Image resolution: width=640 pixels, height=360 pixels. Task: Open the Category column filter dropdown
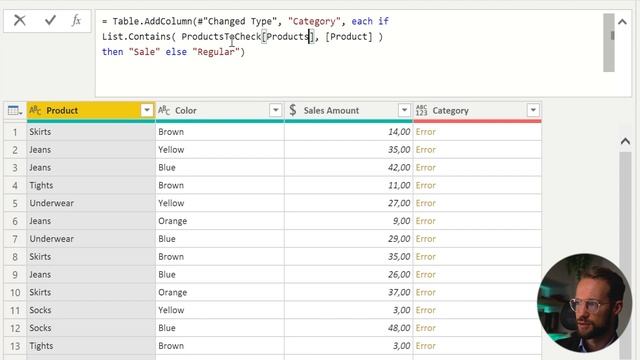click(x=533, y=110)
